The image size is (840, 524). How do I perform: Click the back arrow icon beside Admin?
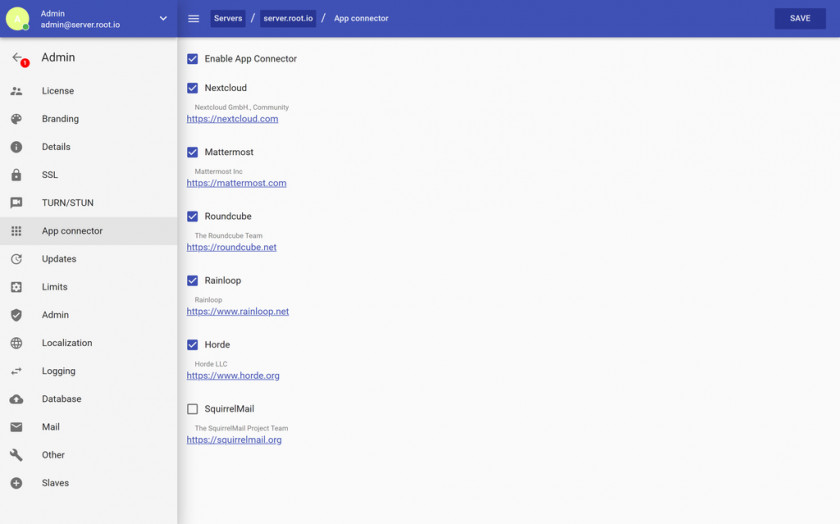tap(17, 57)
